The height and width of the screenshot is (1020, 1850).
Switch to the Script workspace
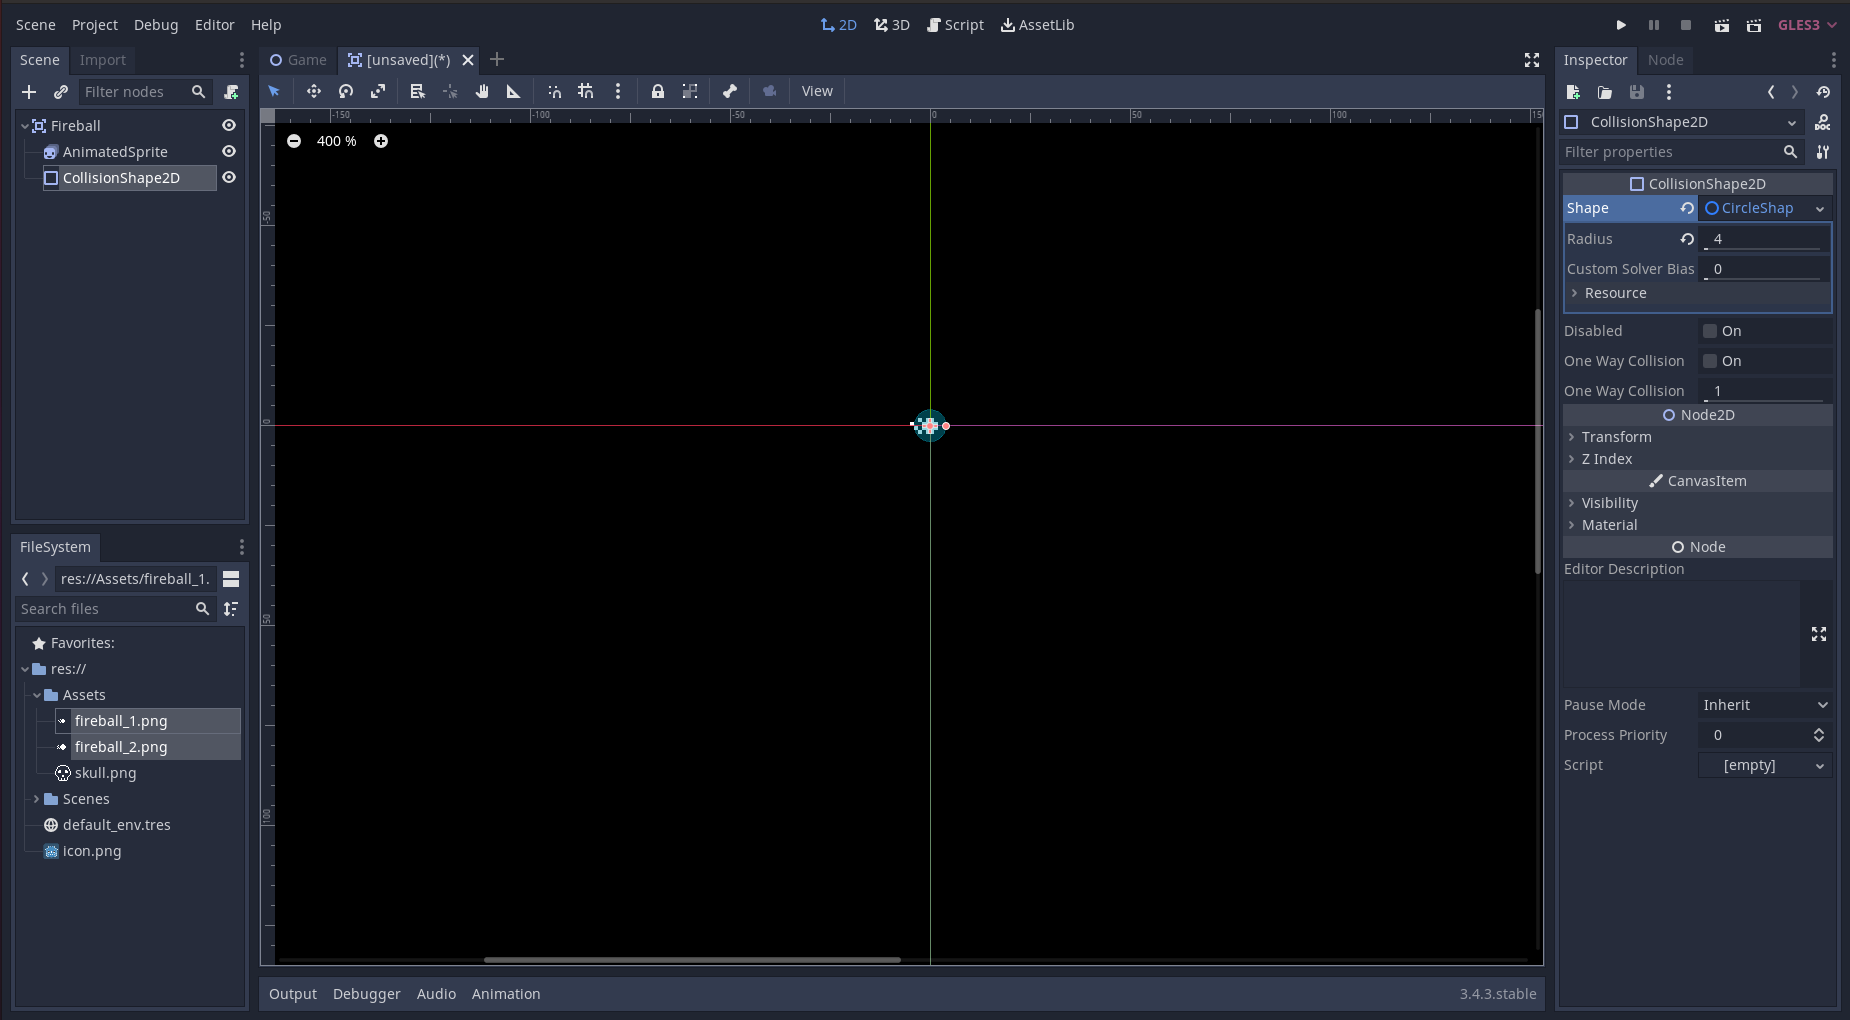(x=955, y=25)
